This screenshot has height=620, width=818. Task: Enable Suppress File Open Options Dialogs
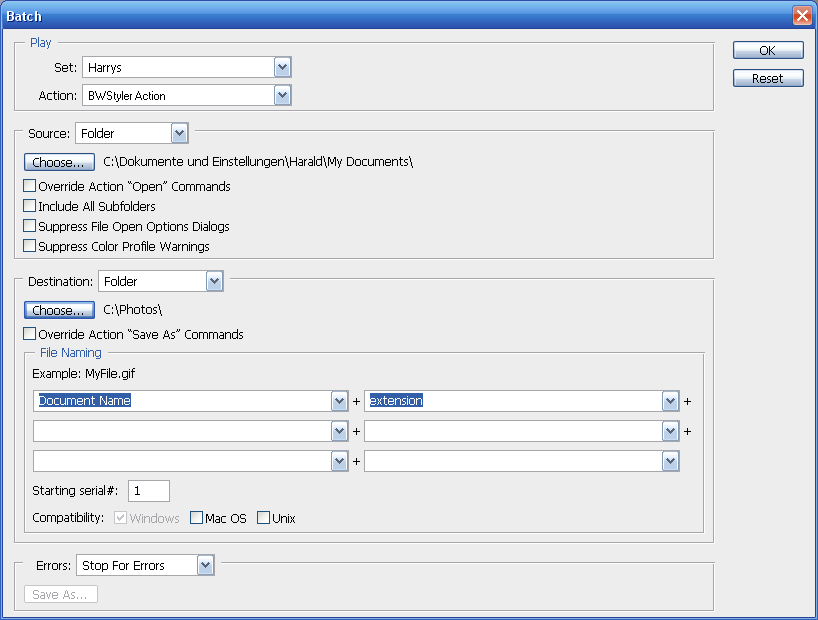30,226
